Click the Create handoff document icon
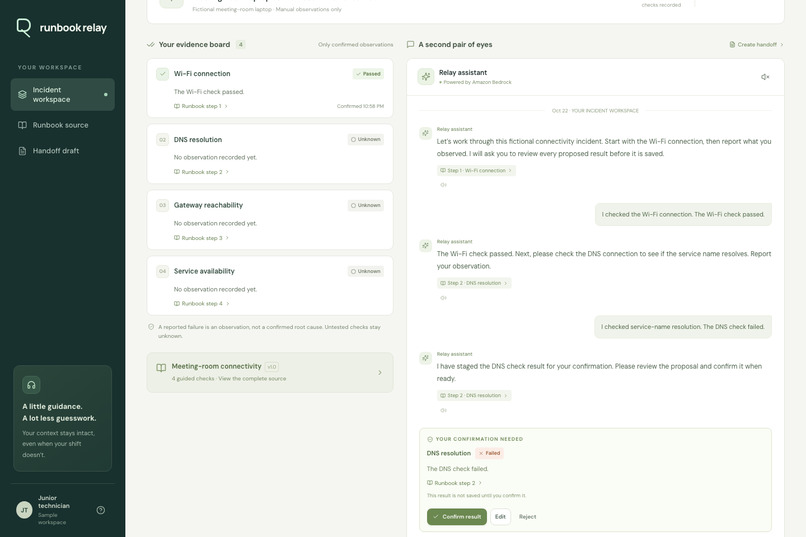This screenshot has height=537, width=806. pyautogui.click(x=732, y=45)
